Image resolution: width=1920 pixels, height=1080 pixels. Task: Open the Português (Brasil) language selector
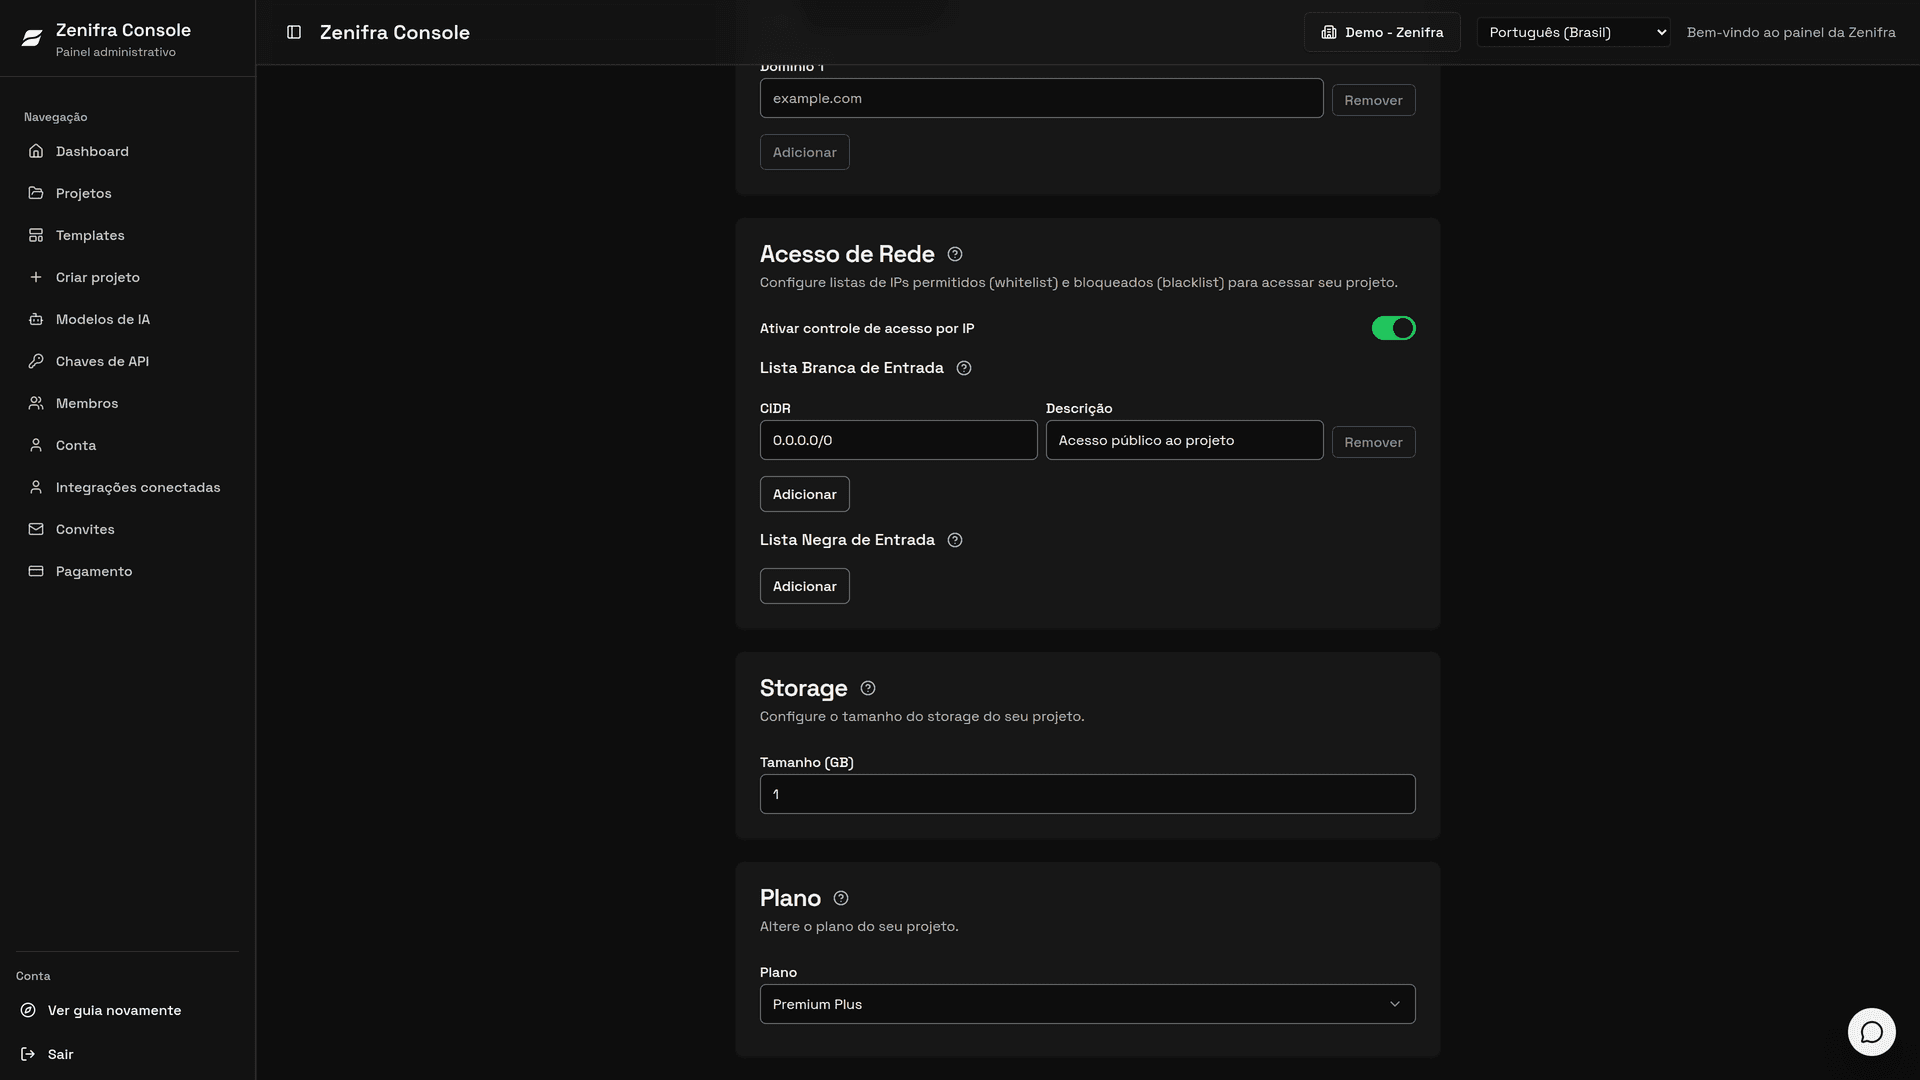(1573, 32)
